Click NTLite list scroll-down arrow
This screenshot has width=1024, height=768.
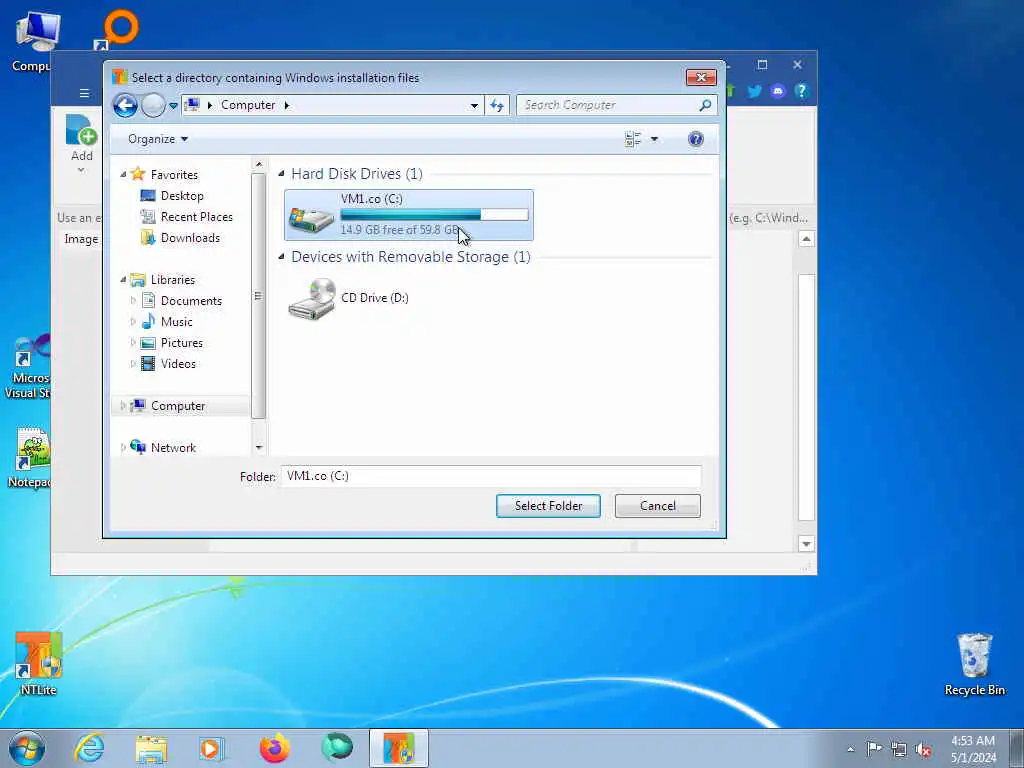(807, 544)
